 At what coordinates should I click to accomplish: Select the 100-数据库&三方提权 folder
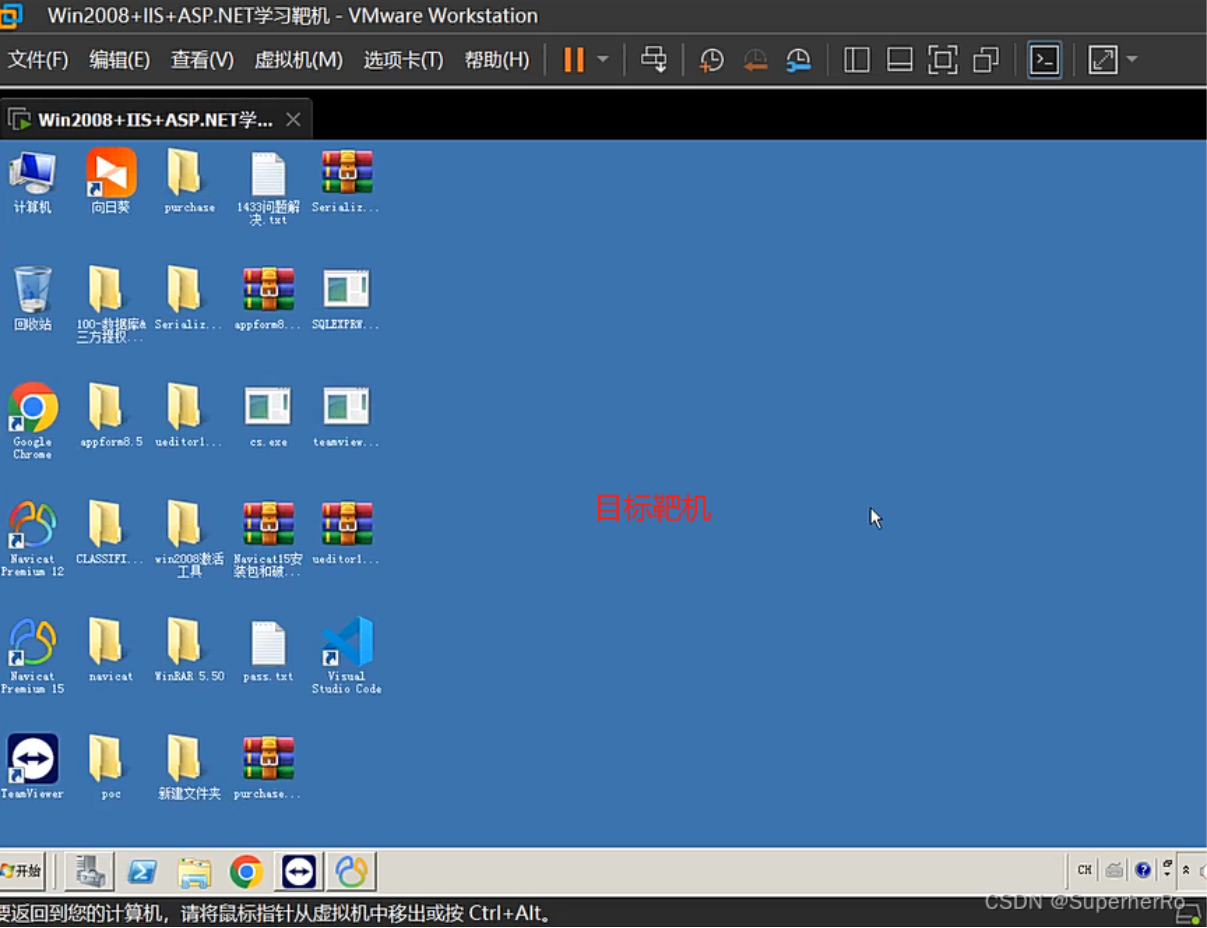(x=111, y=304)
